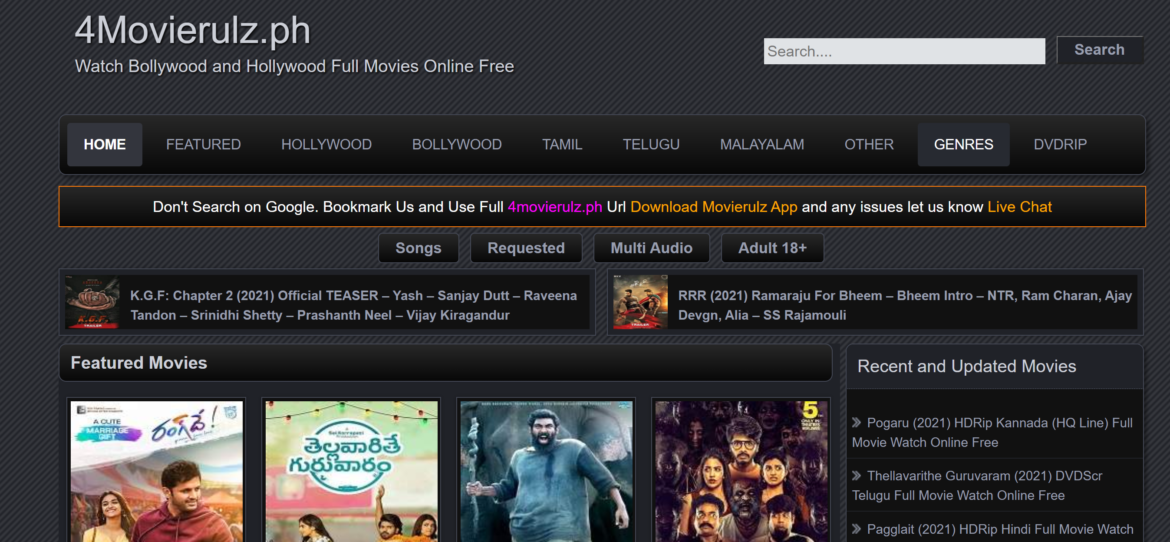Switch to the Hollywood section

tap(326, 145)
